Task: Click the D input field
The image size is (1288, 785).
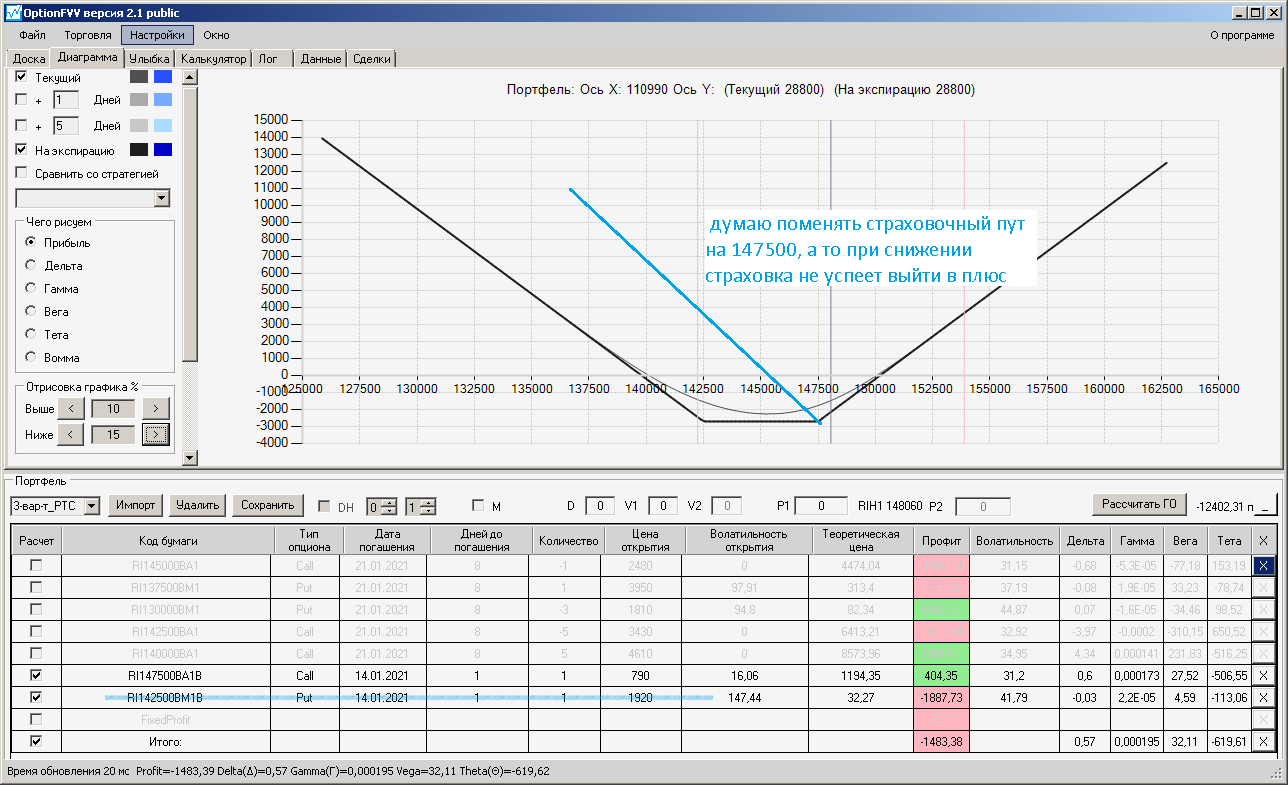Action: click(x=600, y=507)
